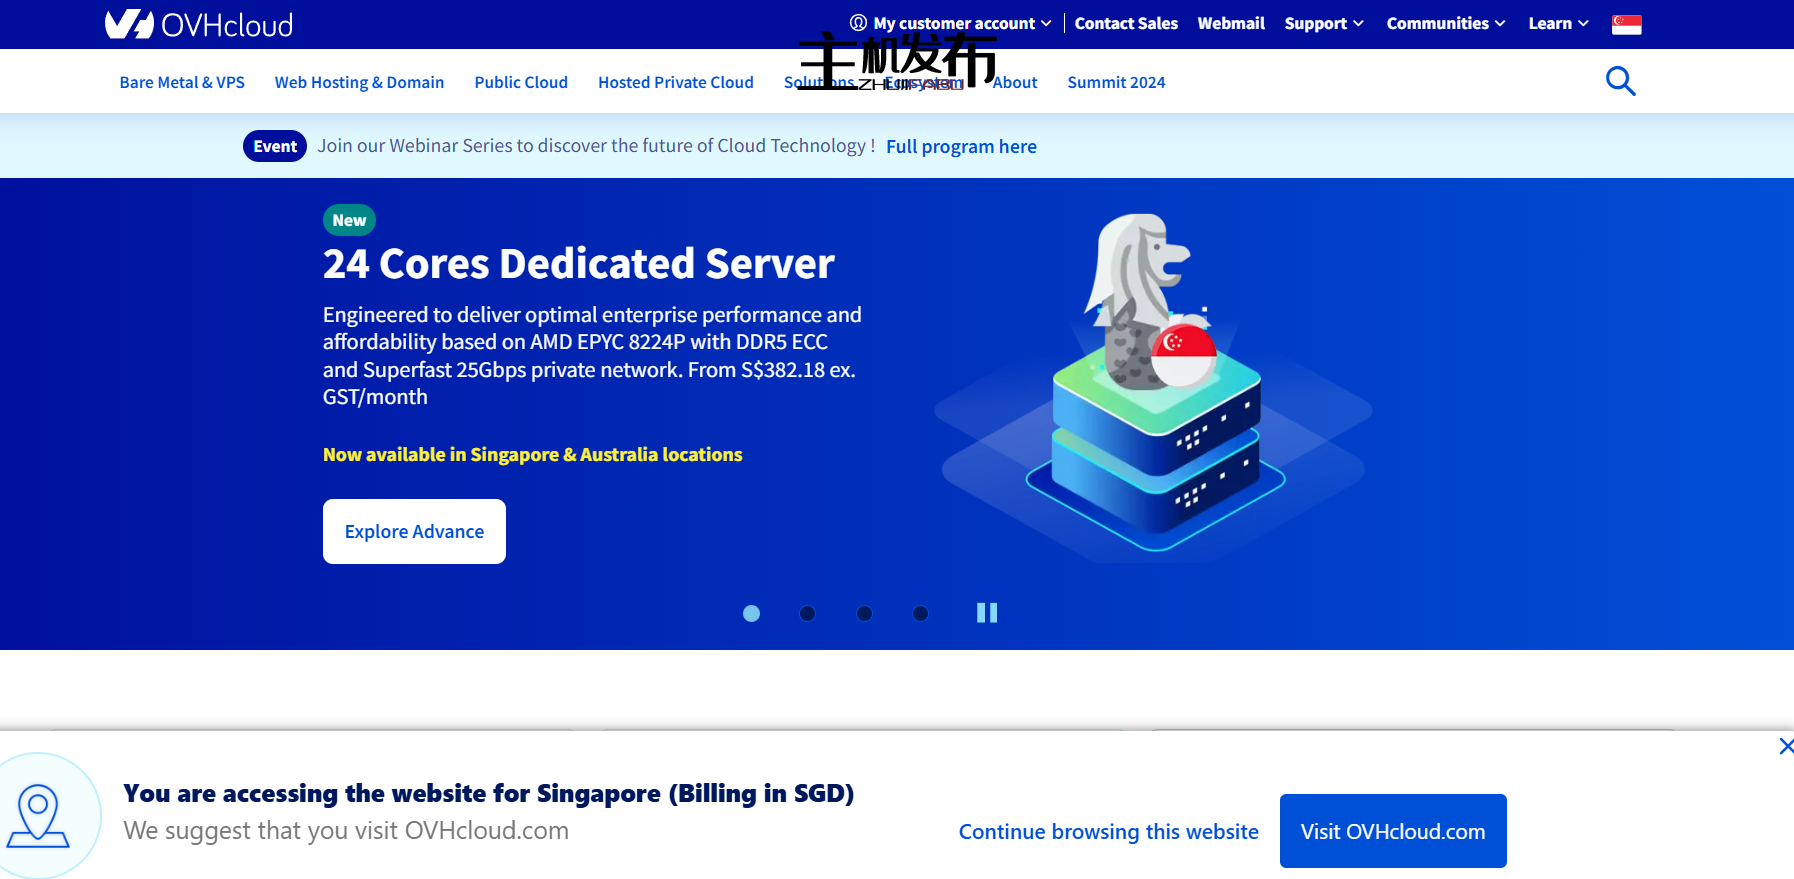This screenshot has width=1794, height=879.
Task: Show the third carousel slide
Action: pyautogui.click(x=864, y=613)
